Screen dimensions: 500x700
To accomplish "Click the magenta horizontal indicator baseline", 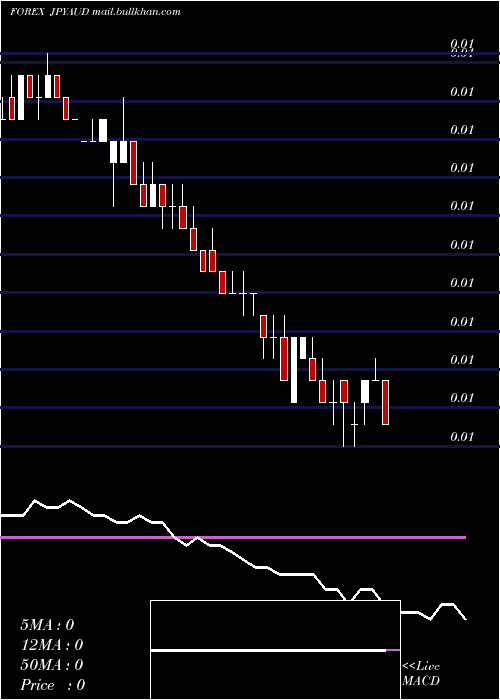I will 233,538.
